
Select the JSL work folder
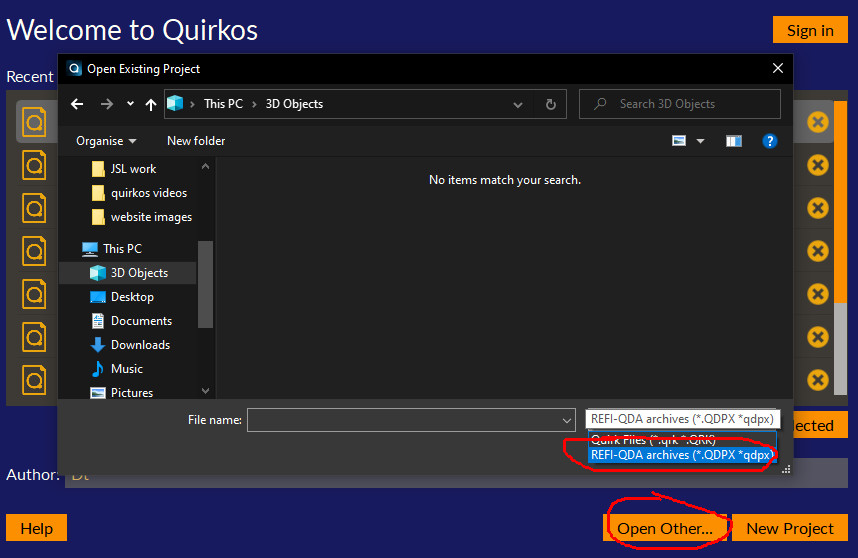point(133,169)
